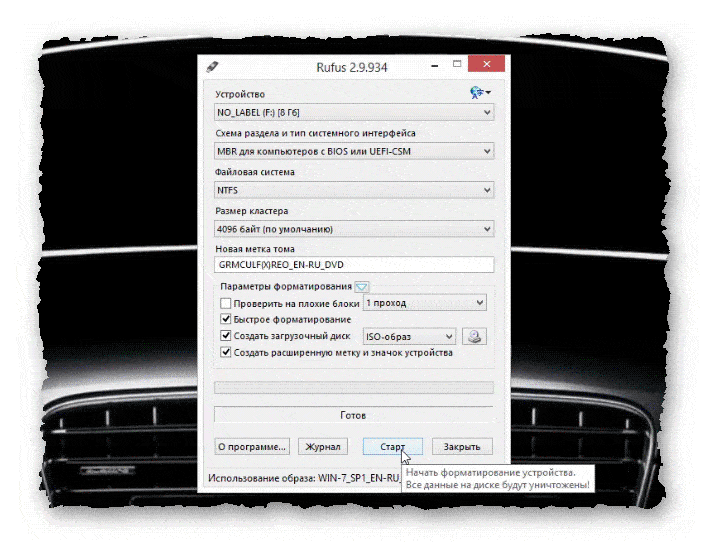
Task: Click the Rufus 2.9.934 title text
Action: coord(352,67)
